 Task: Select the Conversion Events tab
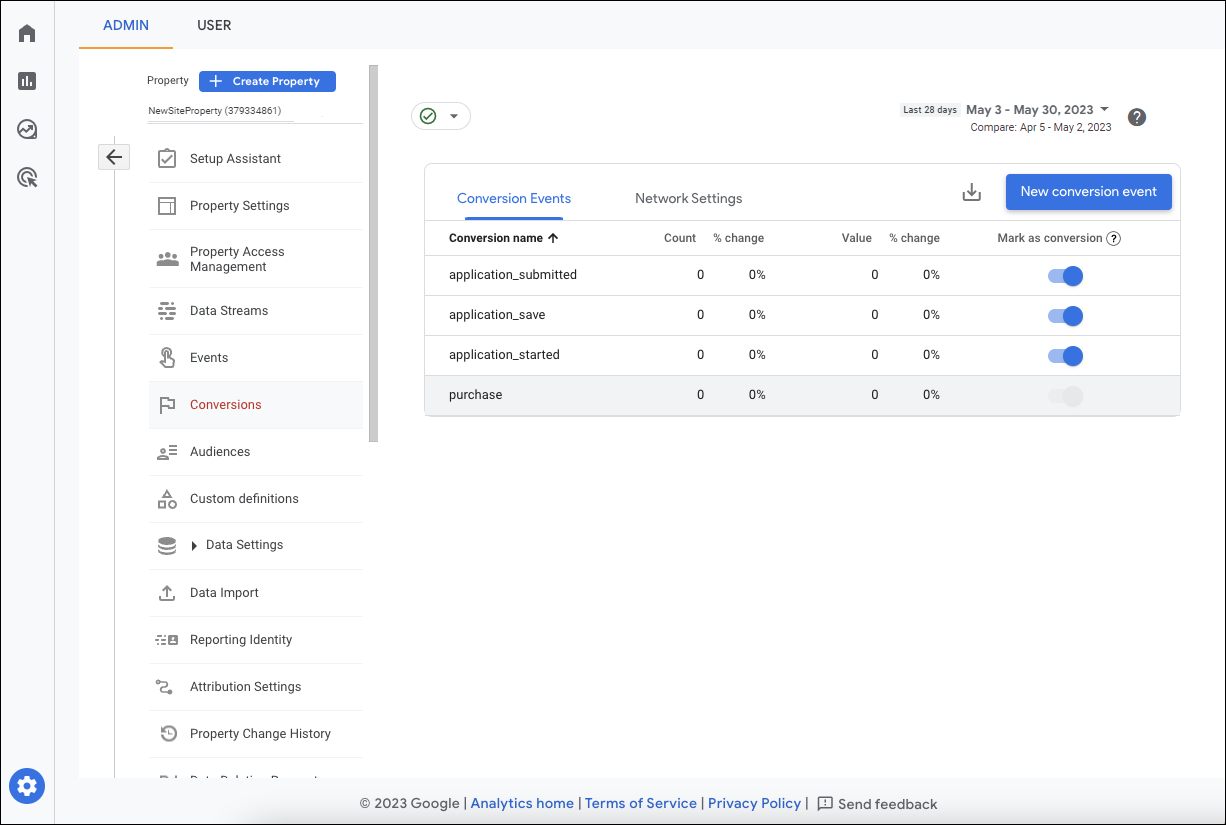pyautogui.click(x=514, y=198)
